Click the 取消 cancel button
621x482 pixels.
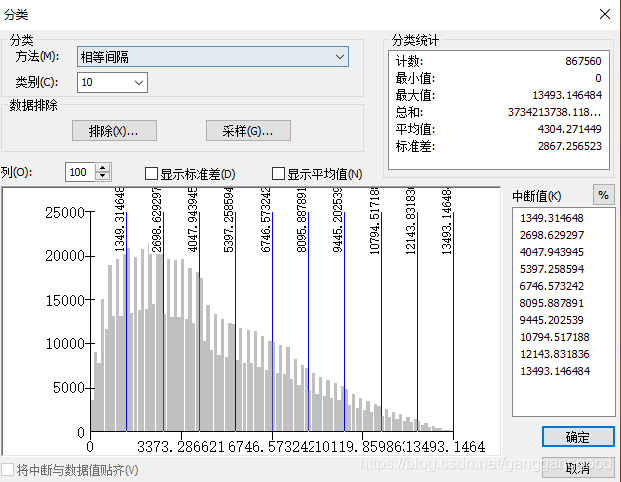(x=578, y=469)
